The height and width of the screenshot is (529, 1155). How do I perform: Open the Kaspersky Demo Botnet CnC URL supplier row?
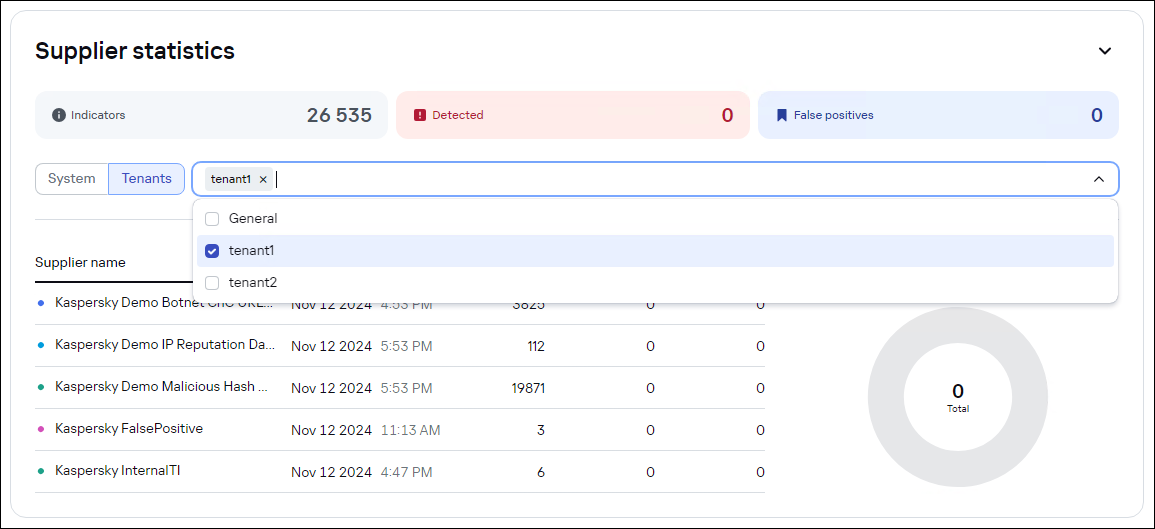[x=400, y=304]
